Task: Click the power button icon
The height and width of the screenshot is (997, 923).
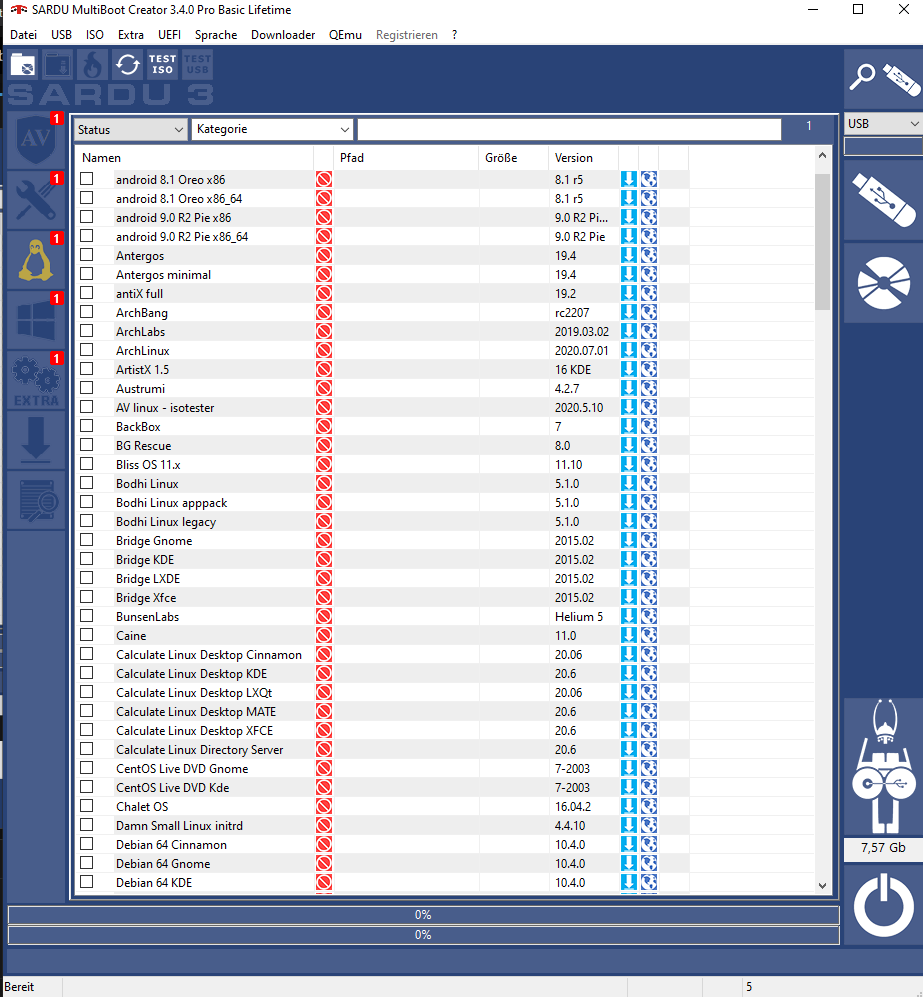Action: click(x=884, y=905)
